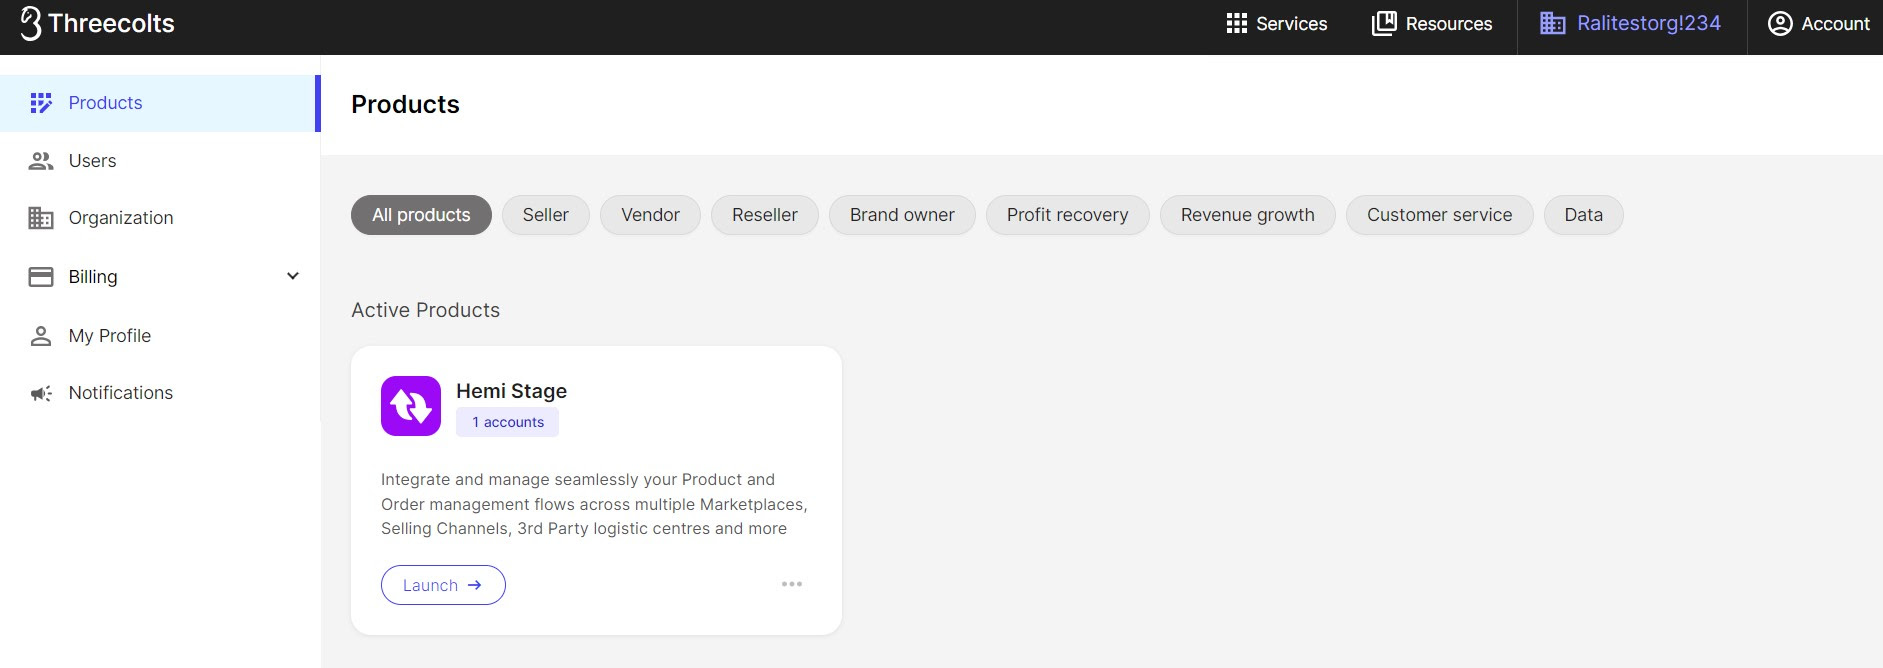This screenshot has width=1883, height=668.
Task: Click the Resources bookmark icon
Action: [x=1384, y=23]
